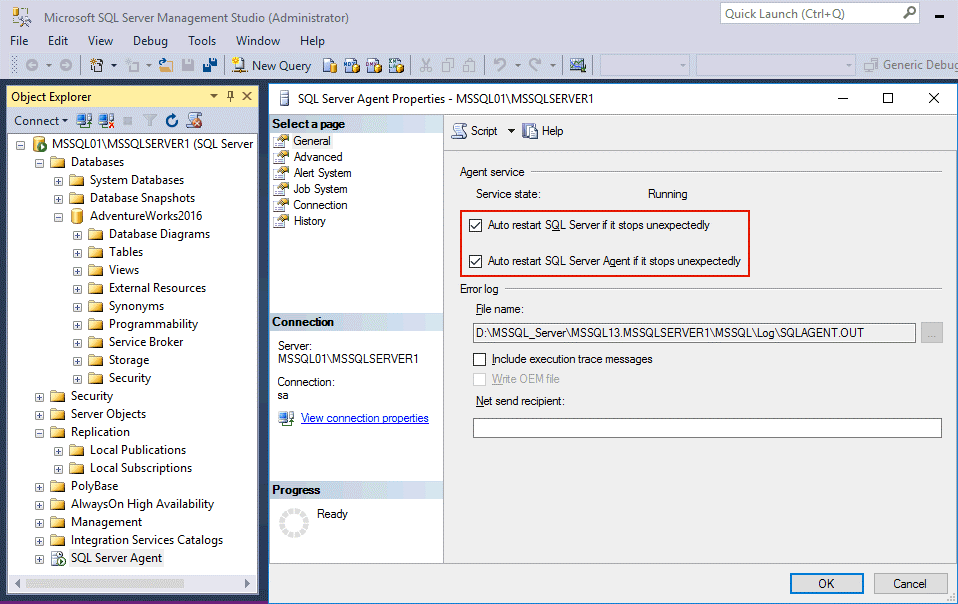Open the Script dropdown menu

click(512, 130)
